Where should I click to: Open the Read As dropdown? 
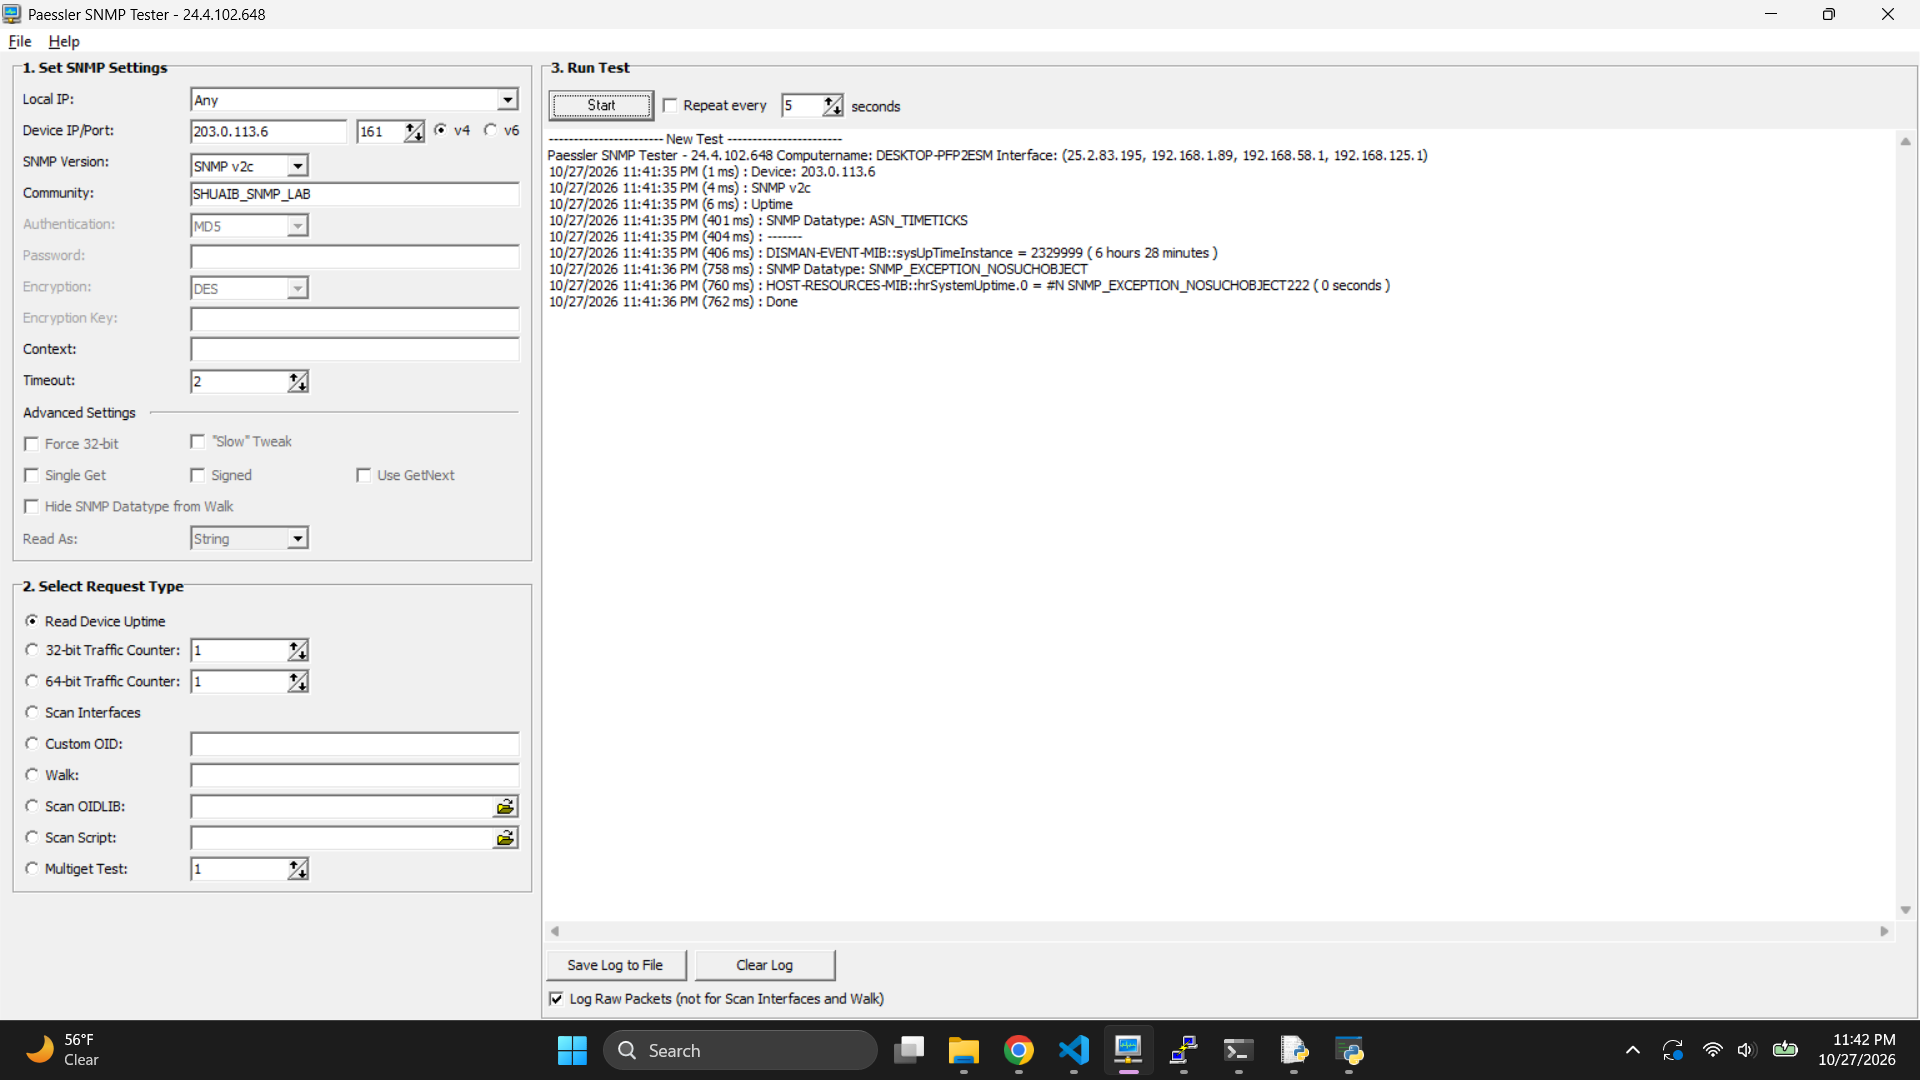tap(298, 539)
